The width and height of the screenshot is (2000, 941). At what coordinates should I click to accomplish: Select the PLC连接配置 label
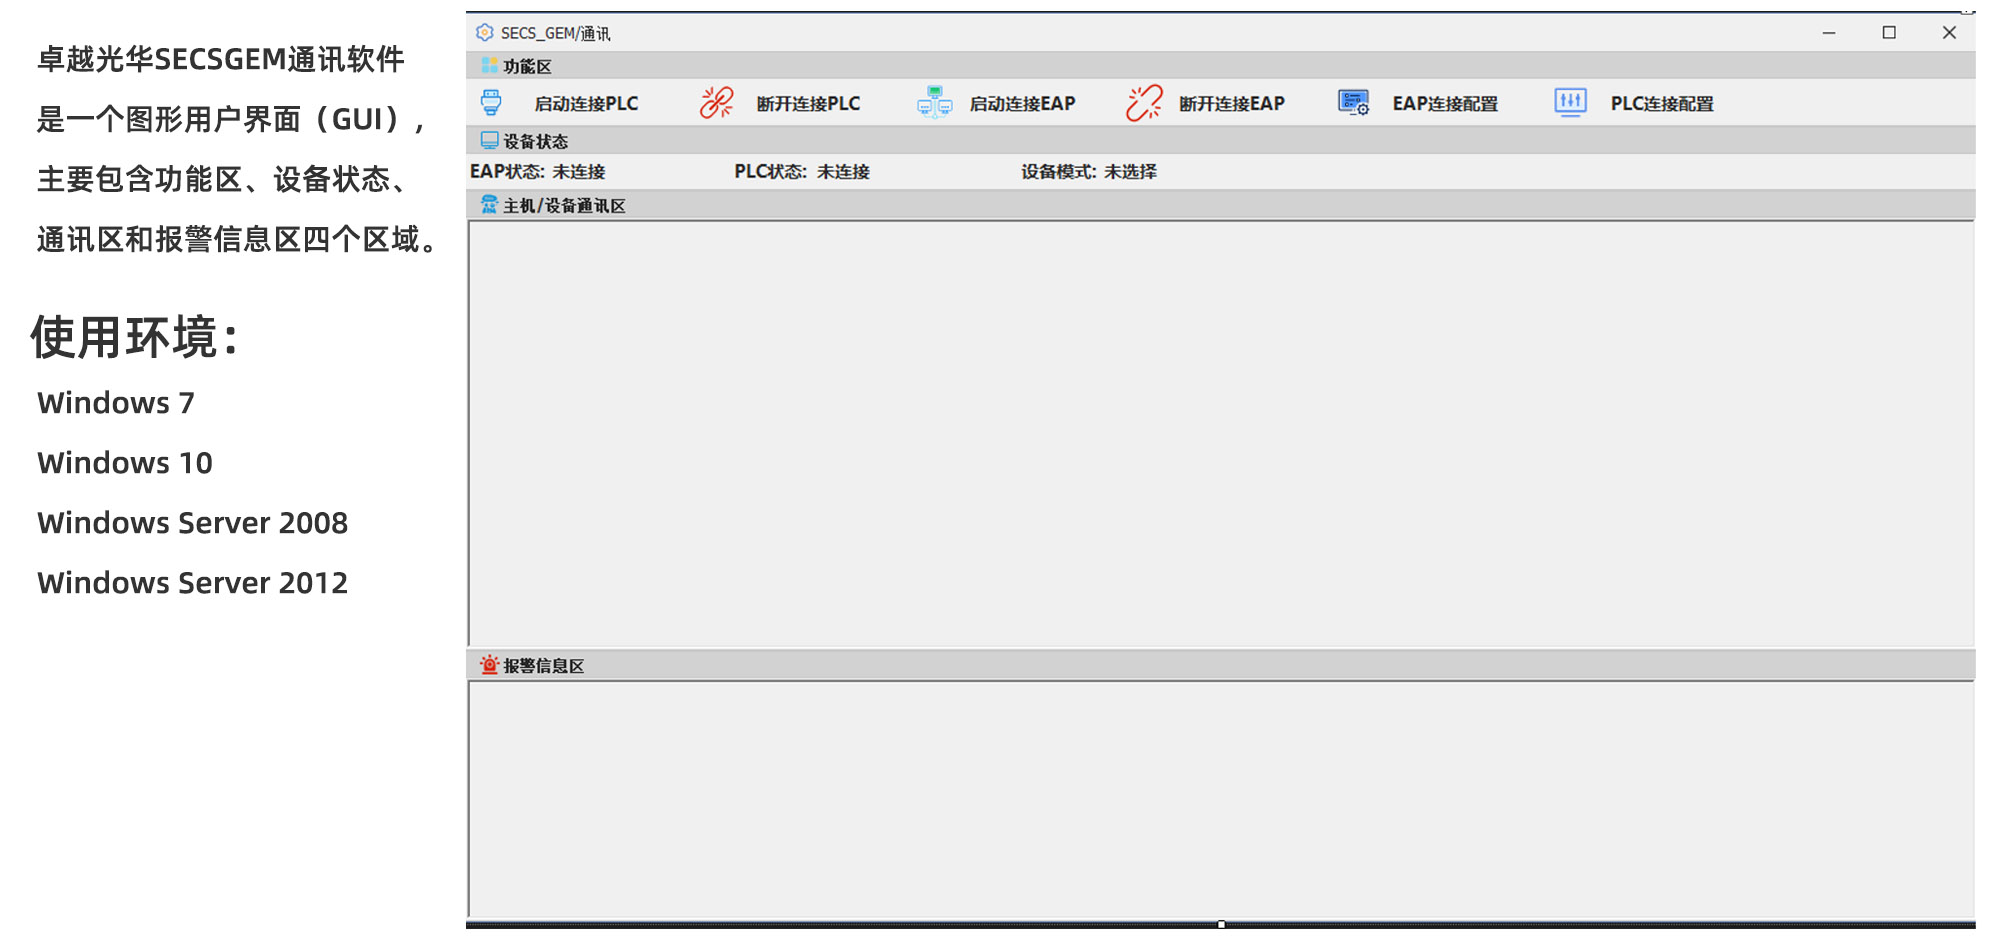pyautogui.click(x=1661, y=104)
